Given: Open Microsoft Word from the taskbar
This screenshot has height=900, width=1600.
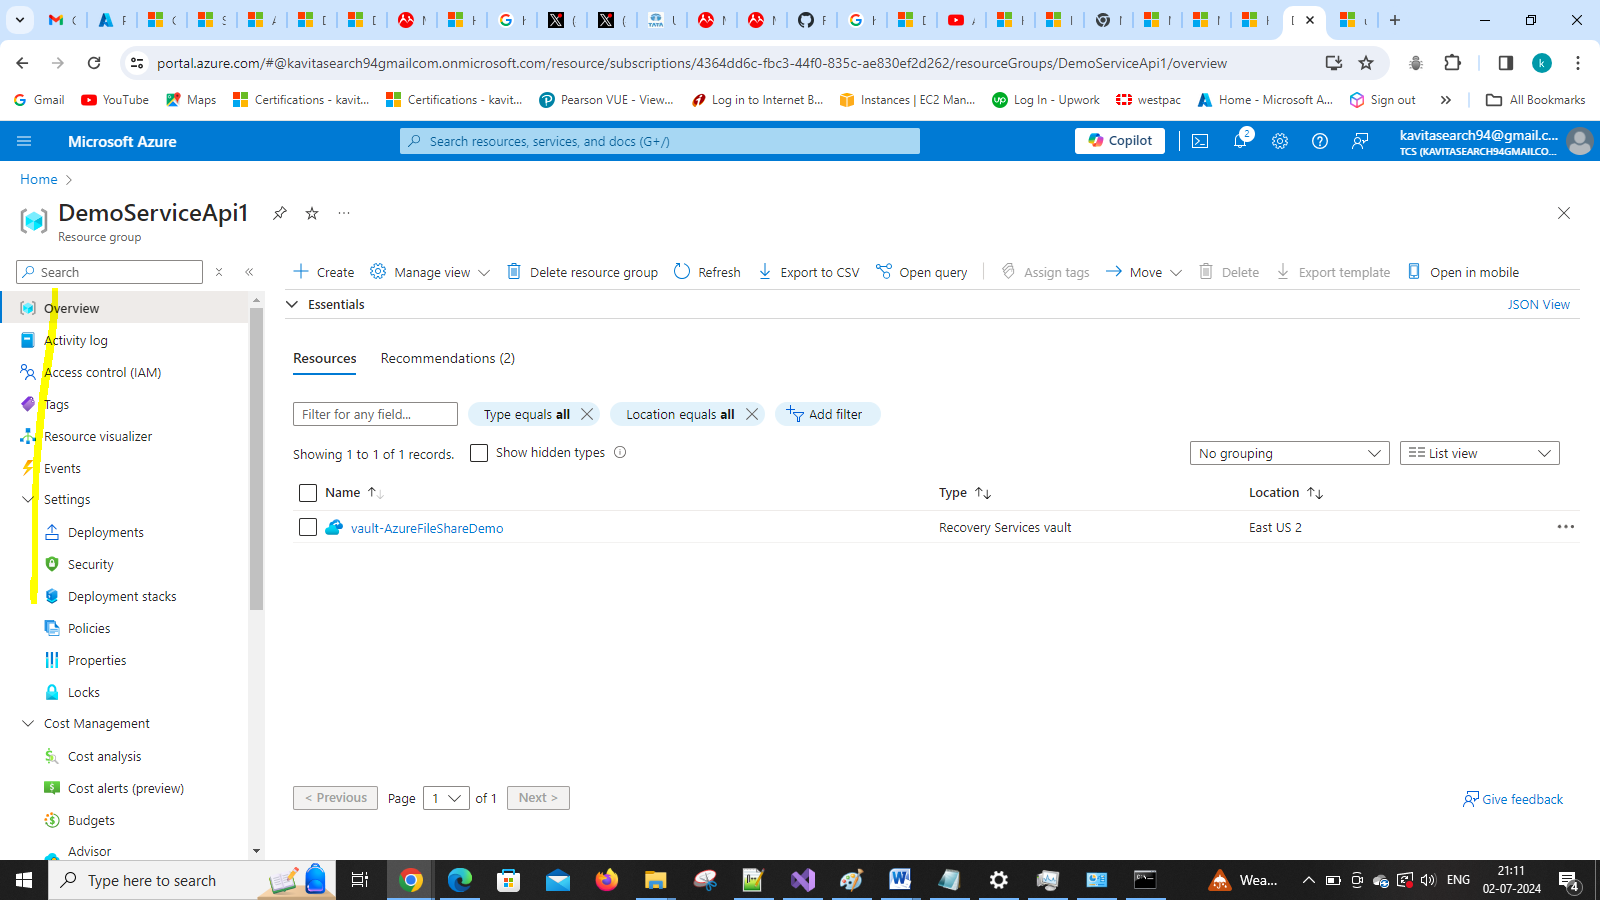Looking at the screenshot, I should pyautogui.click(x=900, y=880).
